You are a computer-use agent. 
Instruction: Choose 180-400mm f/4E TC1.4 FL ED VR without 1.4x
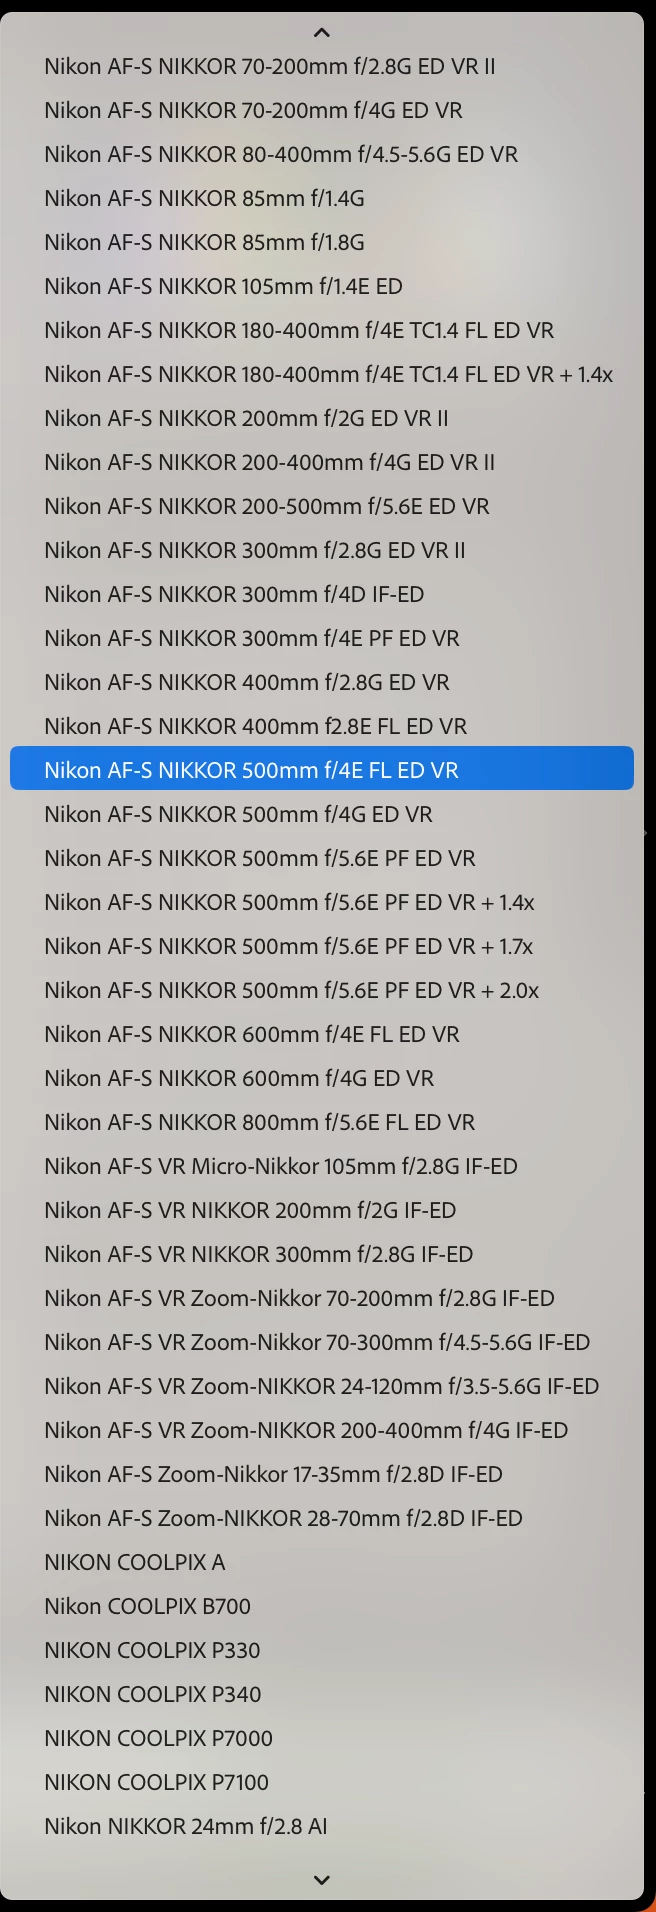pyautogui.click(x=322, y=330)
